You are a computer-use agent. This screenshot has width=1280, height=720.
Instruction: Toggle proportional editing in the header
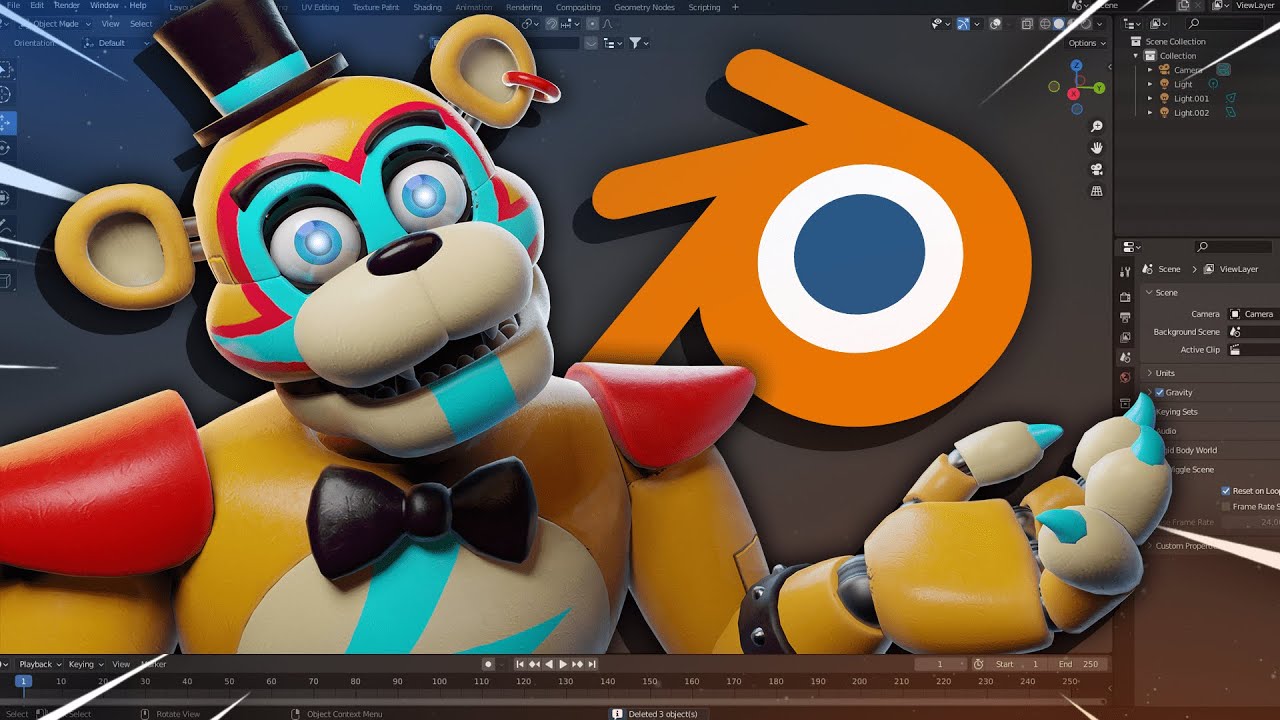[x=593, y=24]
